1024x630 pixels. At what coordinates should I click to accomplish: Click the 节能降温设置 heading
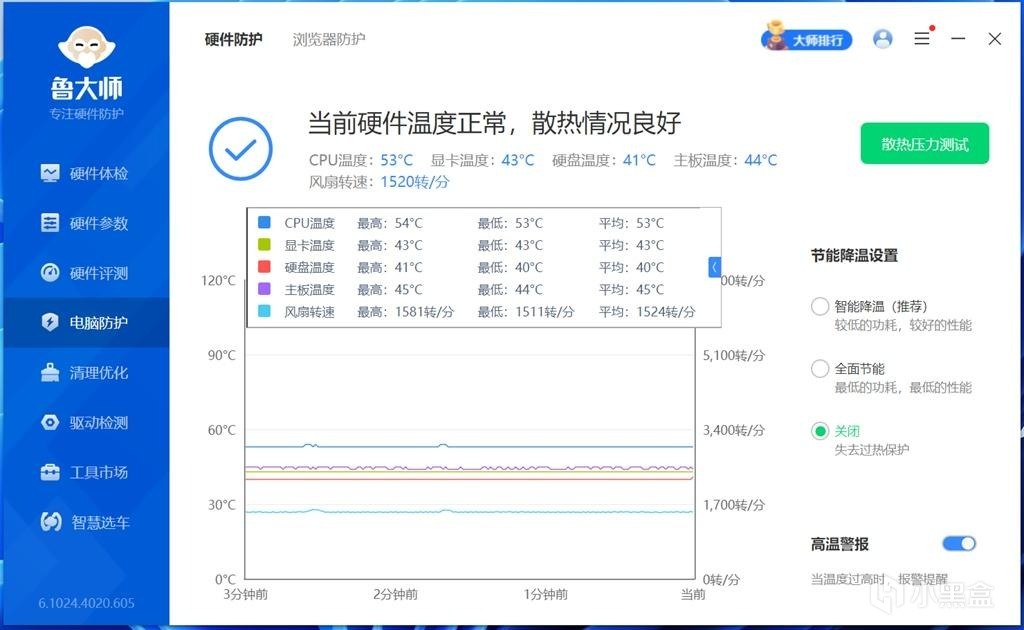(854, 255)
